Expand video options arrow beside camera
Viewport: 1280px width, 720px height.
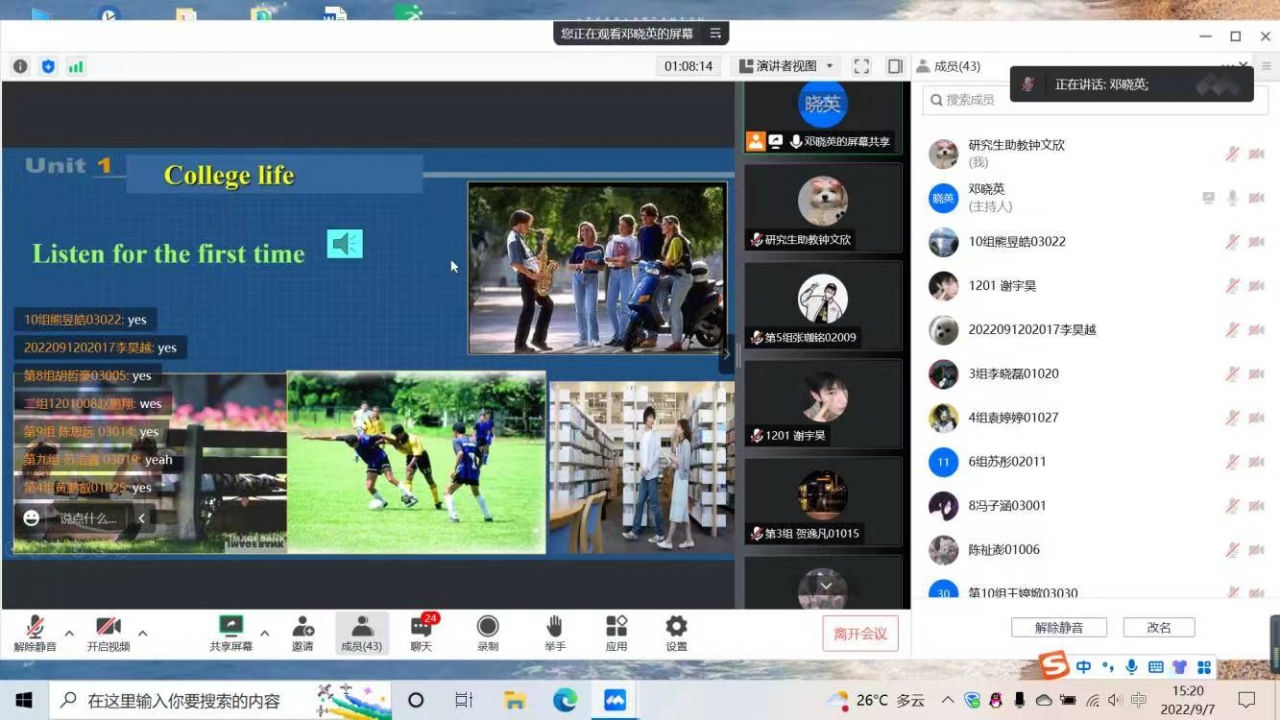(143, 633)
